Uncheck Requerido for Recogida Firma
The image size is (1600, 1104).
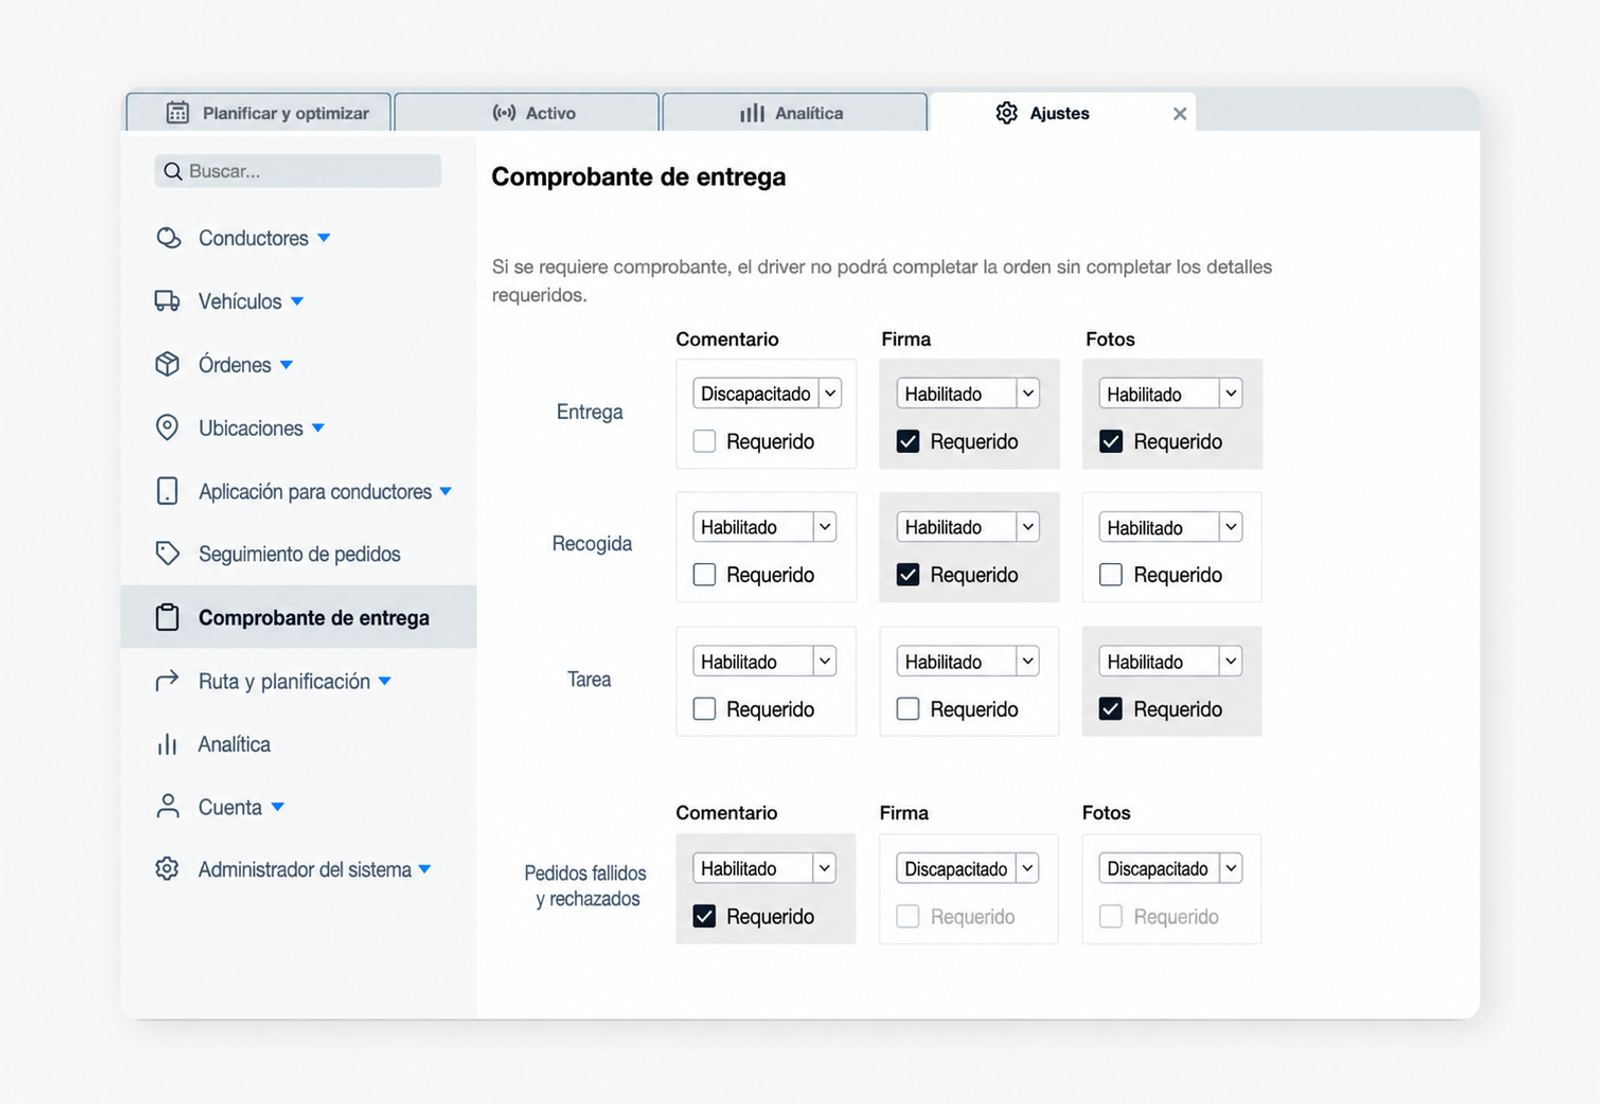coord(908,574)
